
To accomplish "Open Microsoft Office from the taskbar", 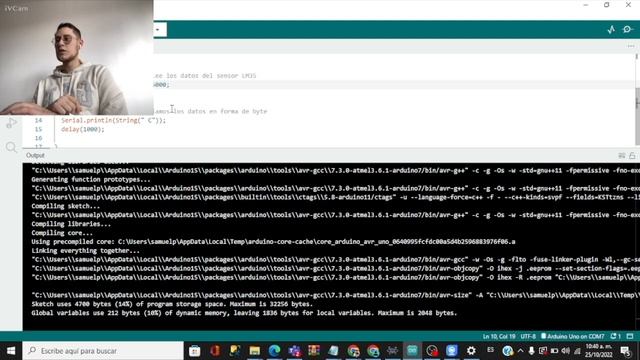I will pyautogui.click(x=215, y=351).
